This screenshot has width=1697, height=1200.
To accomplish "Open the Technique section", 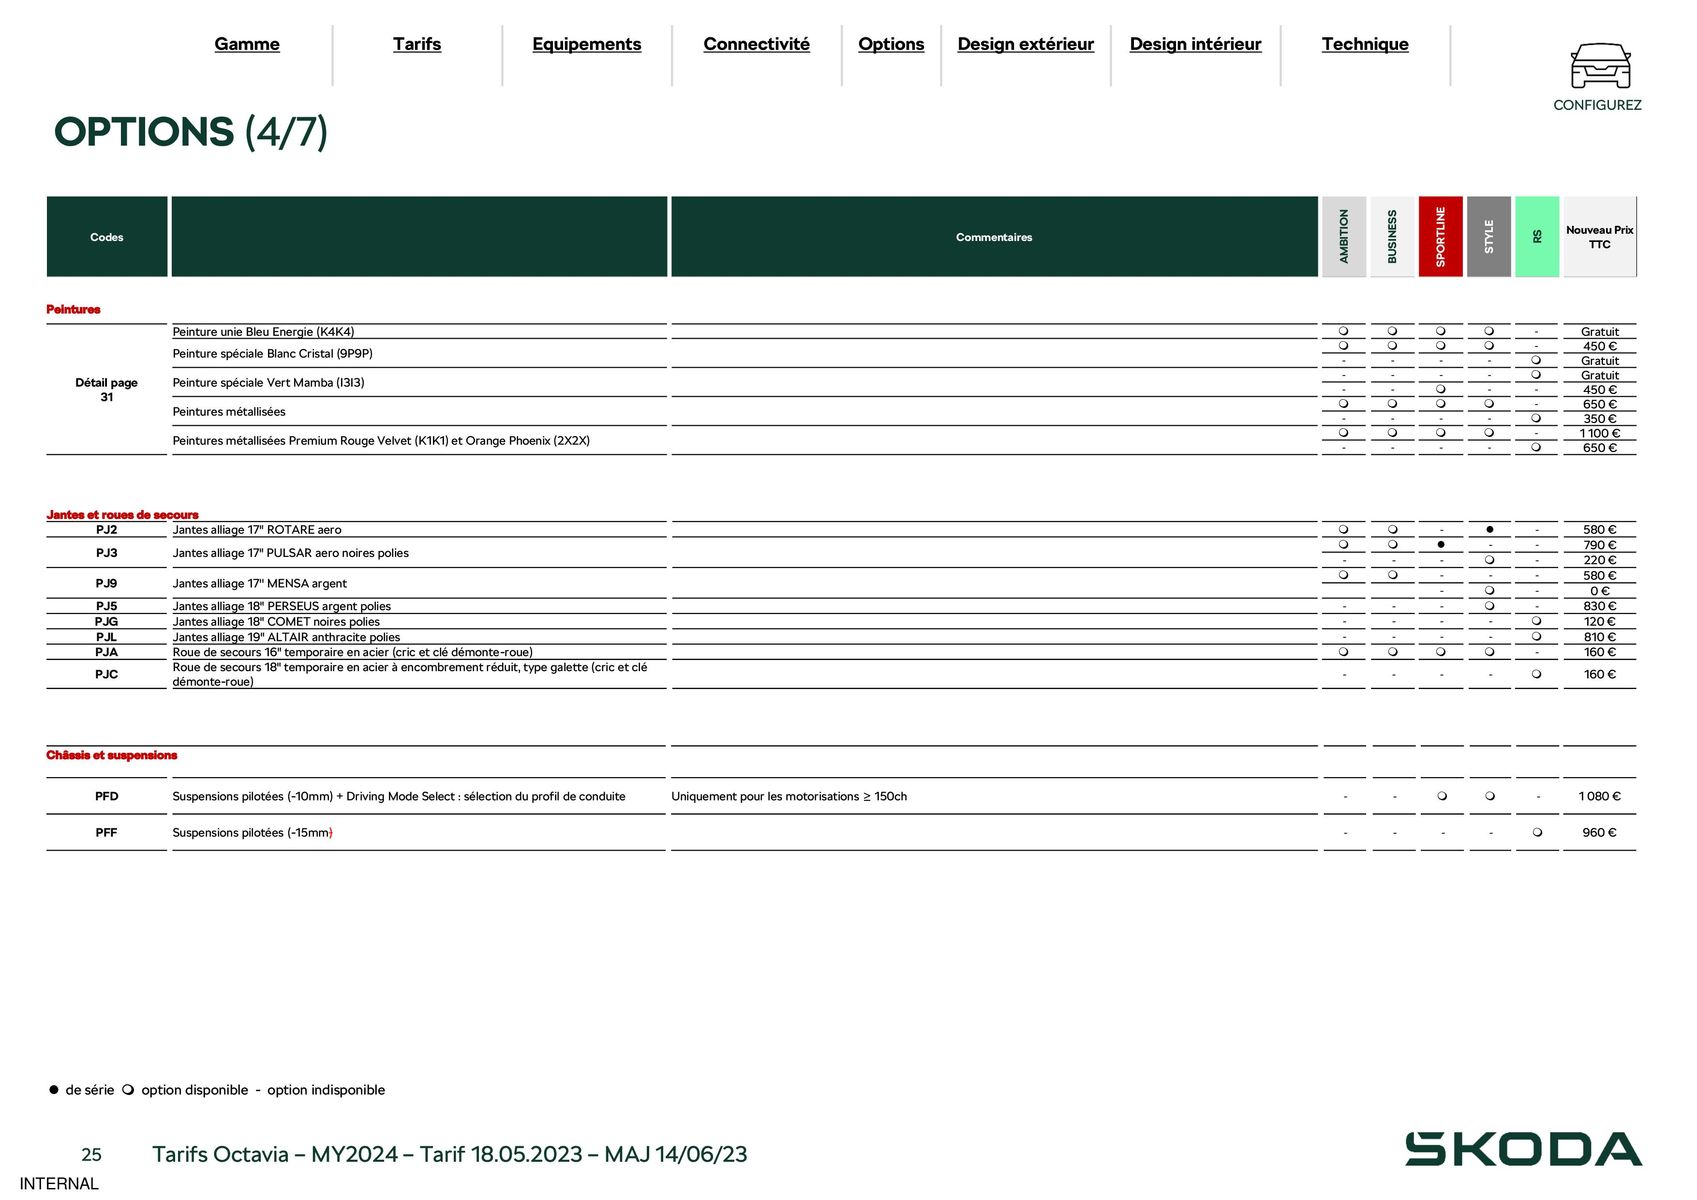I will click(x=1365, y=44).
